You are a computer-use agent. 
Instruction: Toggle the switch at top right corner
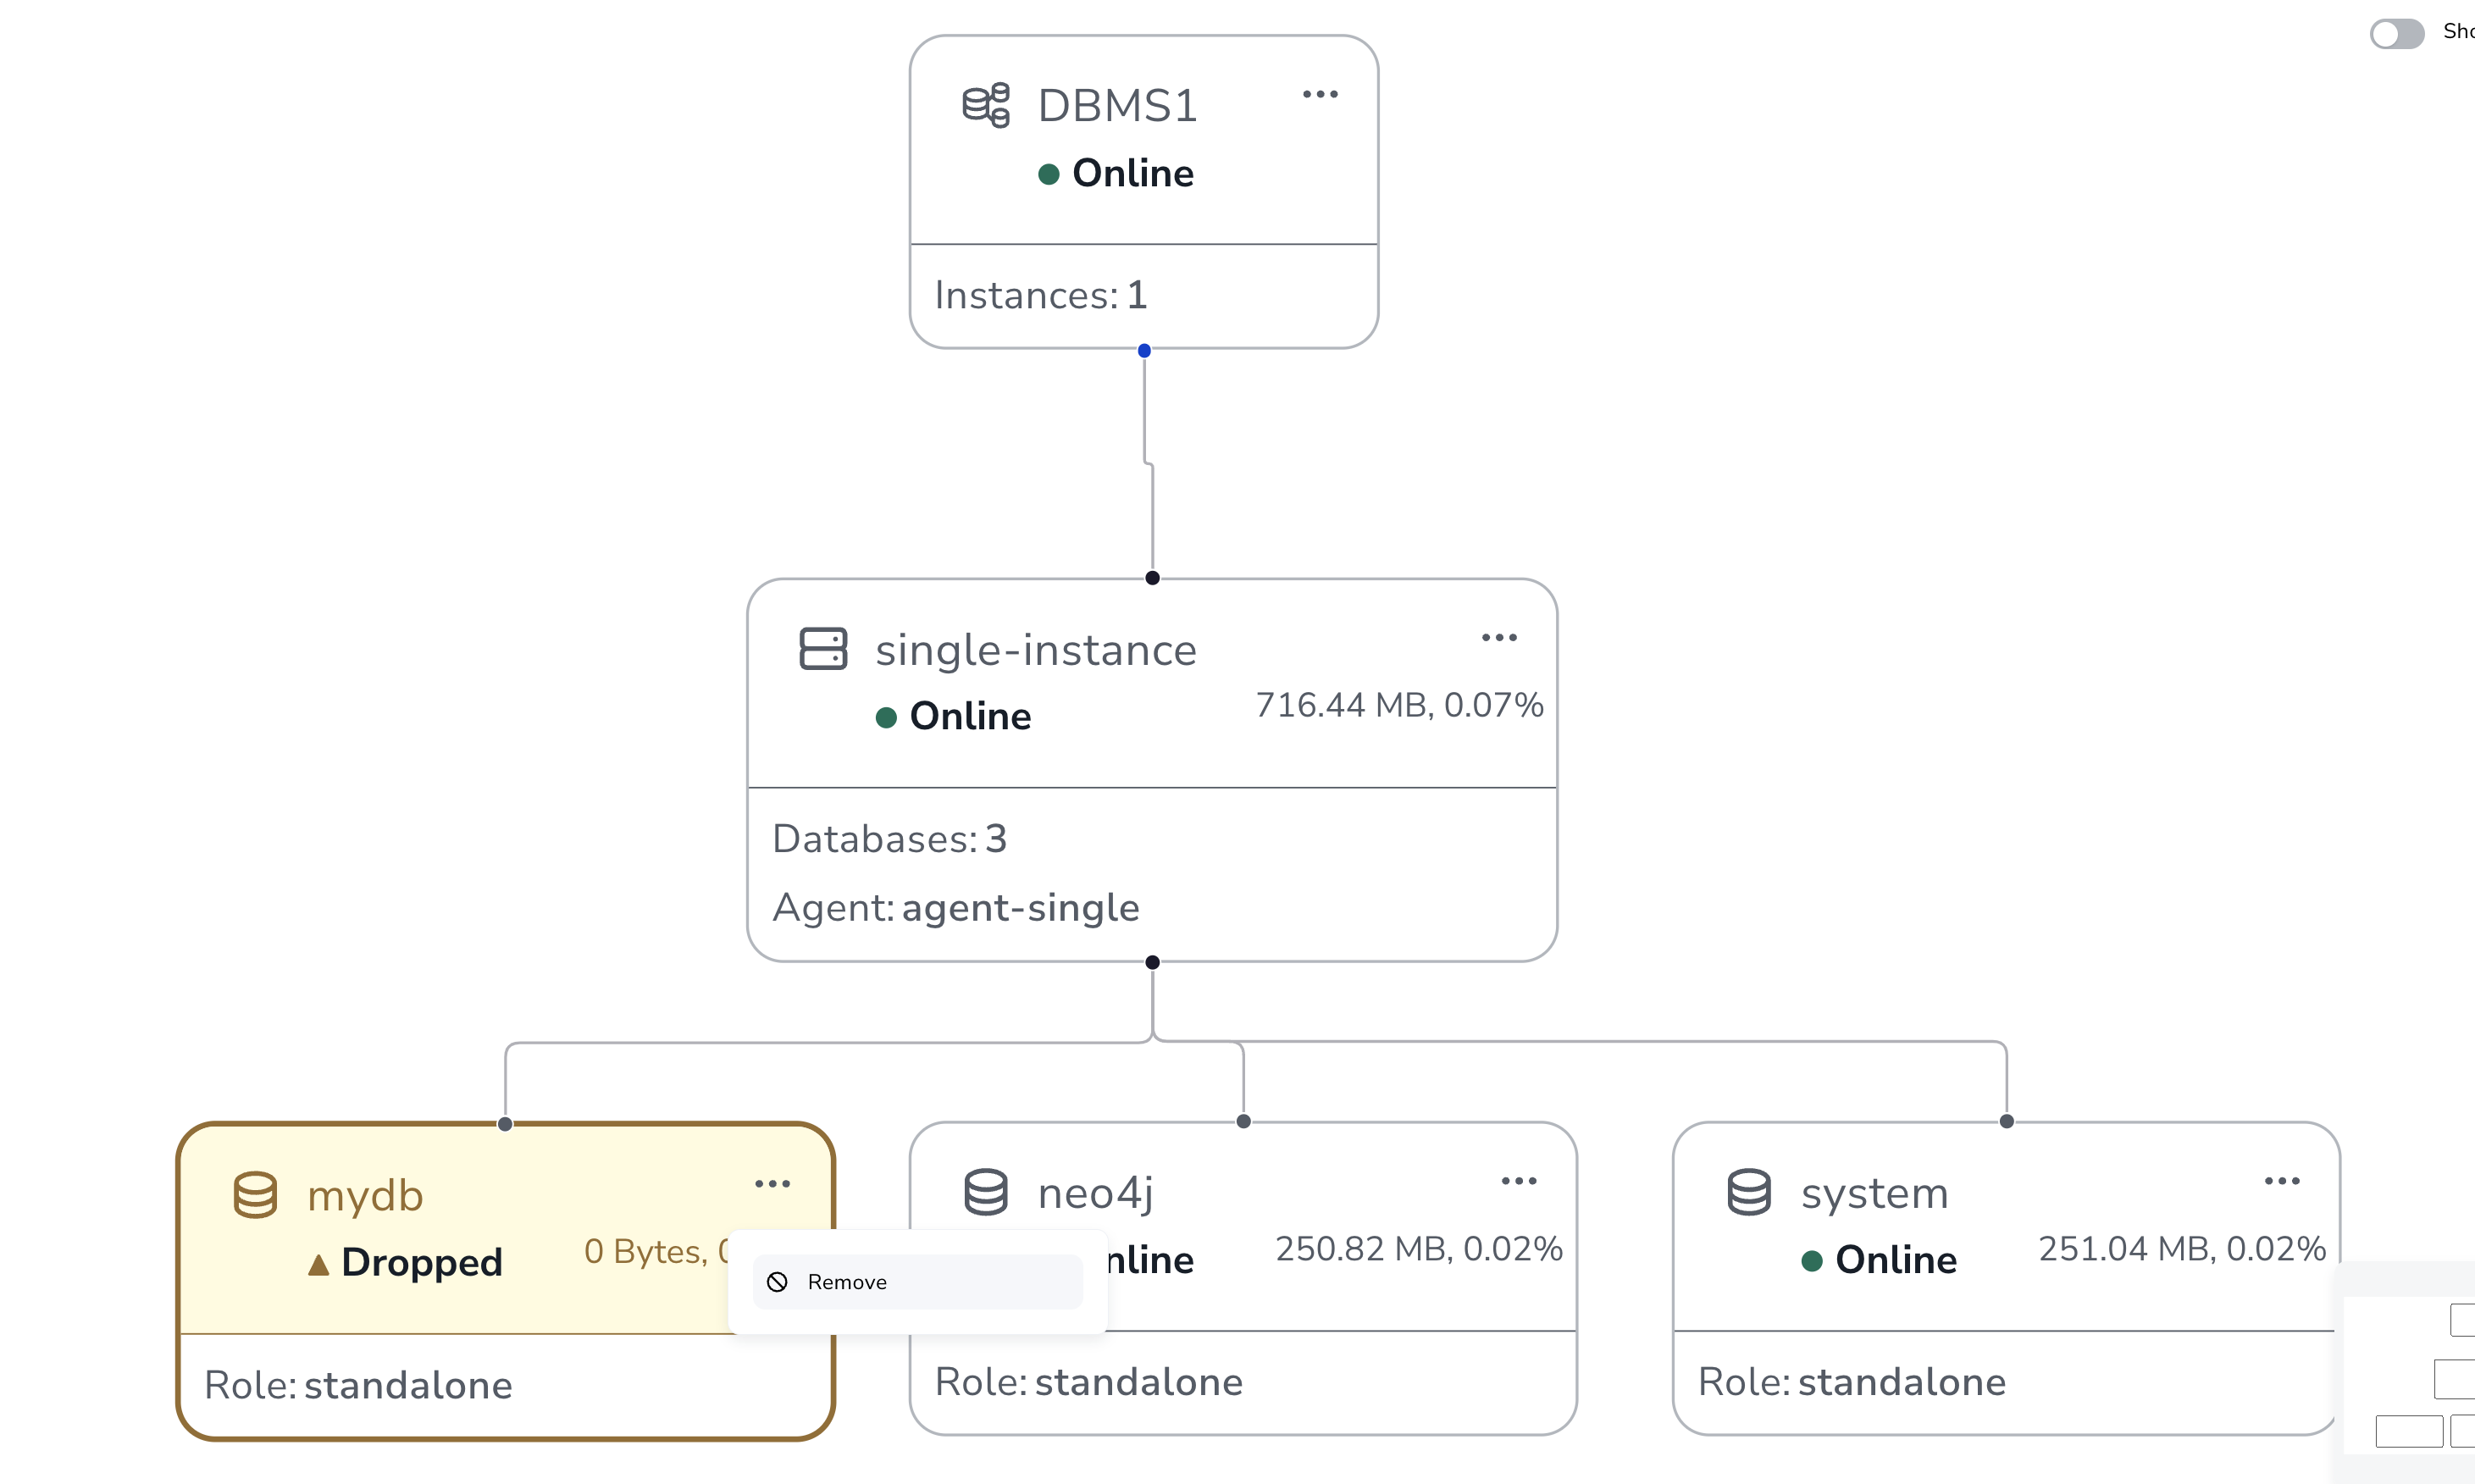coord(2396,33)
